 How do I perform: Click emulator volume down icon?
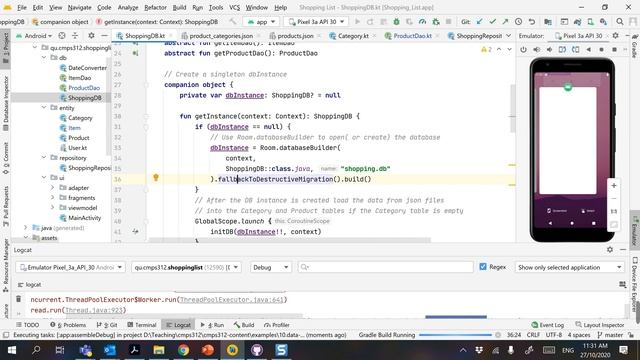click(549, 49)
